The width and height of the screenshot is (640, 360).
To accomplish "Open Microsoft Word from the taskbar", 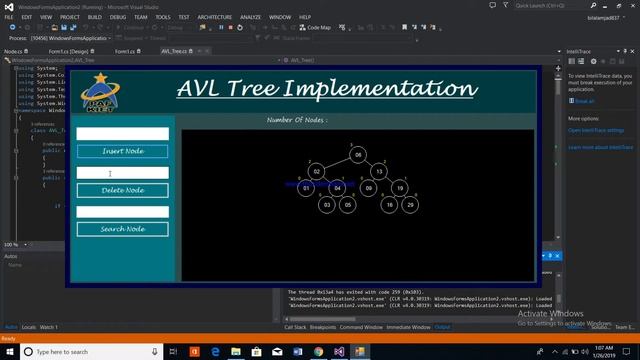I will (298, 351).
